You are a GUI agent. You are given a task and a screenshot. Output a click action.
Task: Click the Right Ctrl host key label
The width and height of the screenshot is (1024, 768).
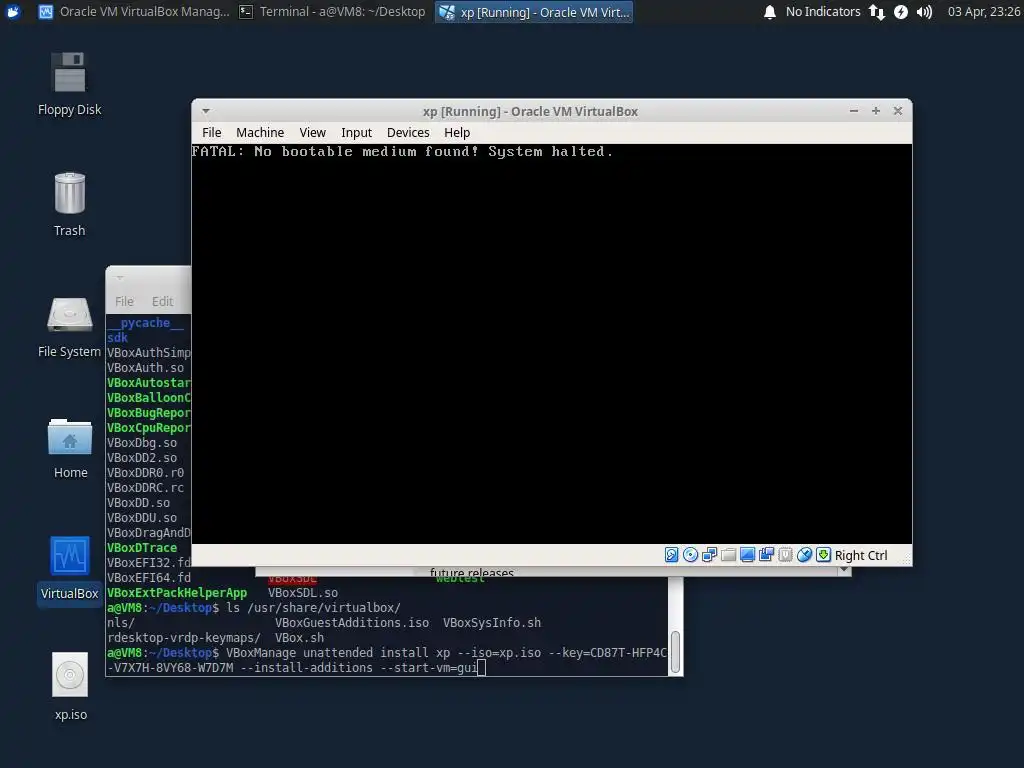pyautogui.click(x=861, y=556)
